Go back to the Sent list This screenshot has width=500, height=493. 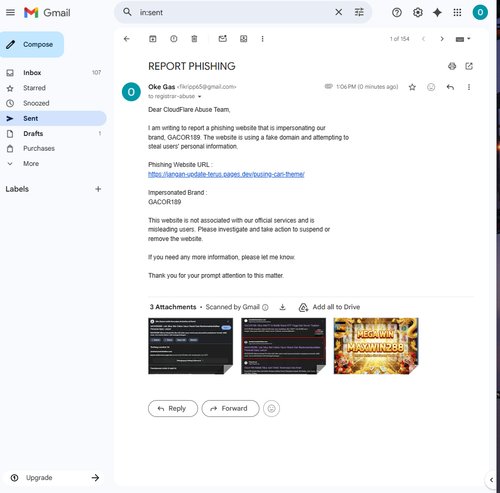point(127,39)
